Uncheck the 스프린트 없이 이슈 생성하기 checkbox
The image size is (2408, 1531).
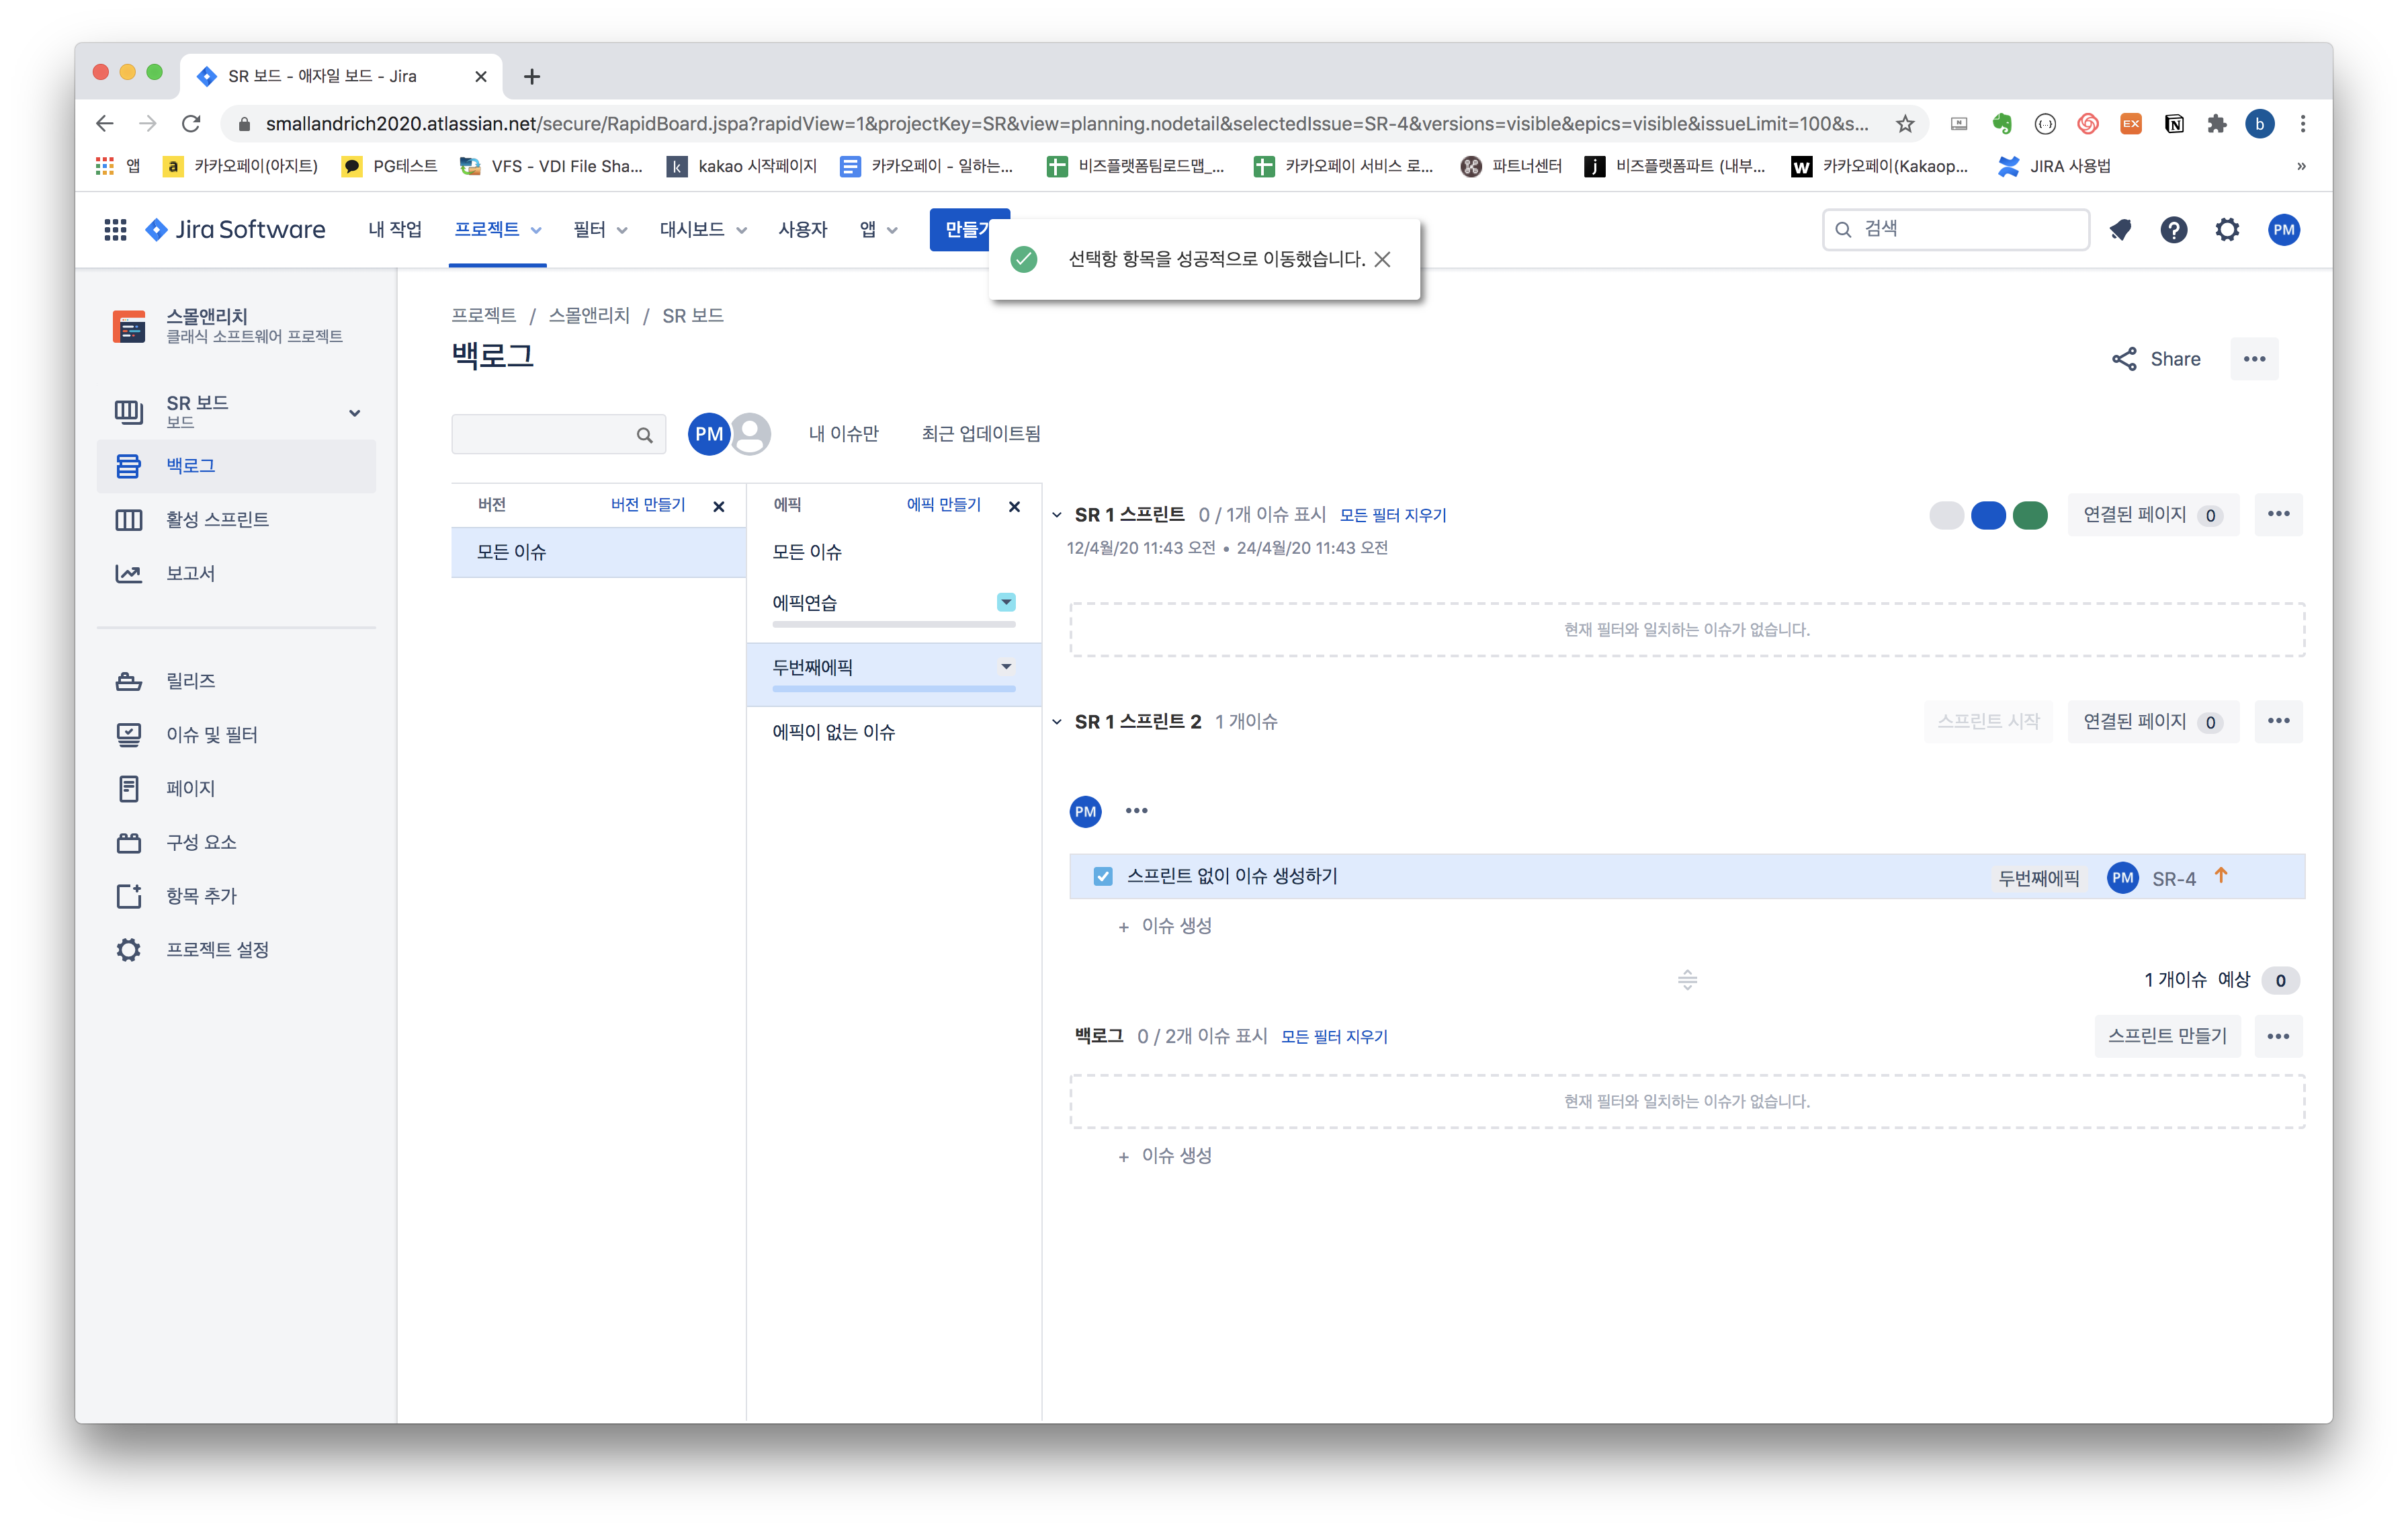pyautogui.click(x=1102, y=877)
